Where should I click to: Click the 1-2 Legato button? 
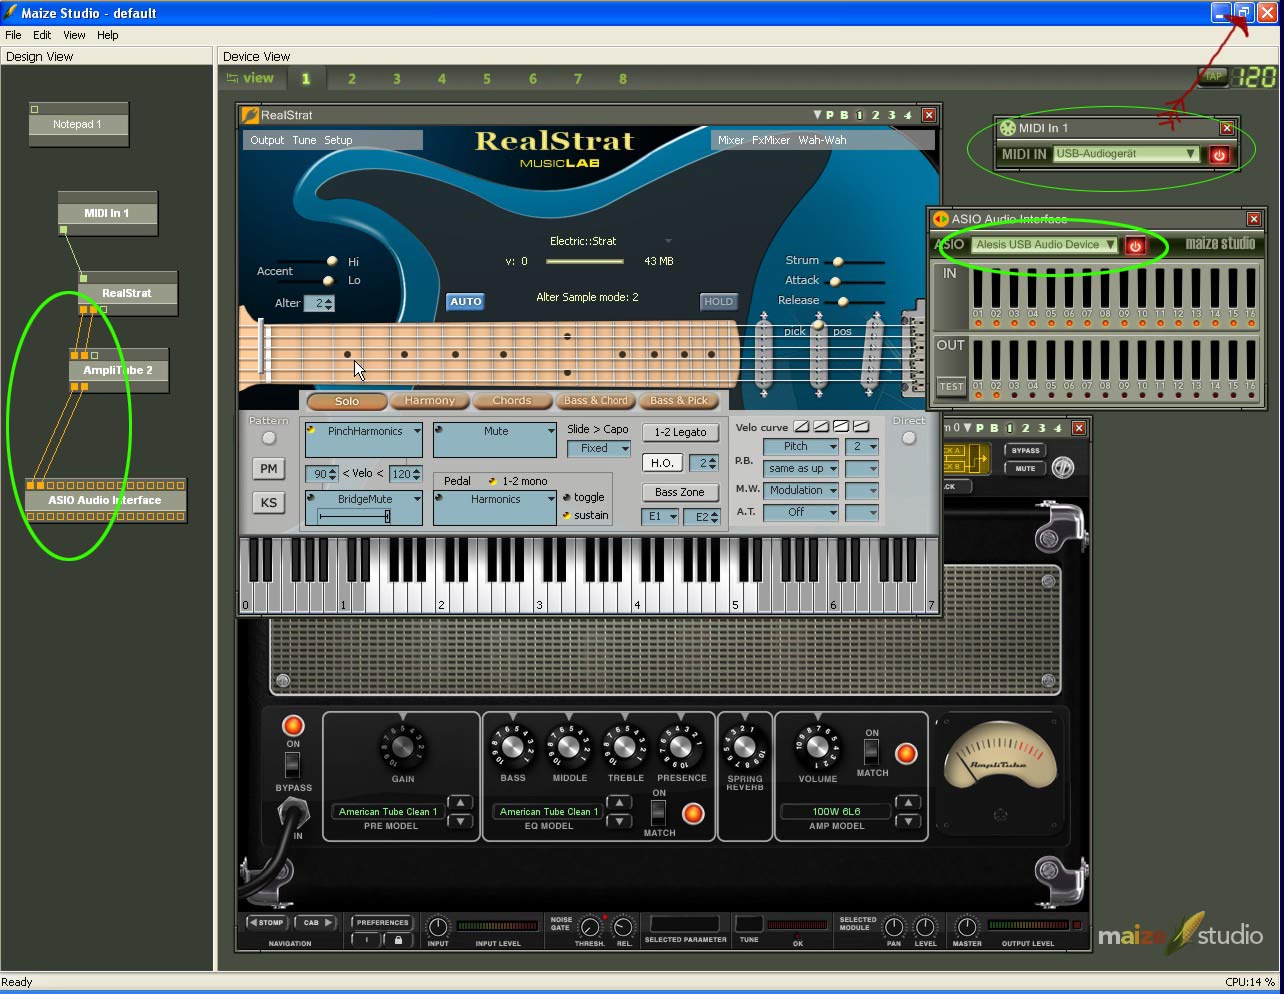(x=680, y=432)
